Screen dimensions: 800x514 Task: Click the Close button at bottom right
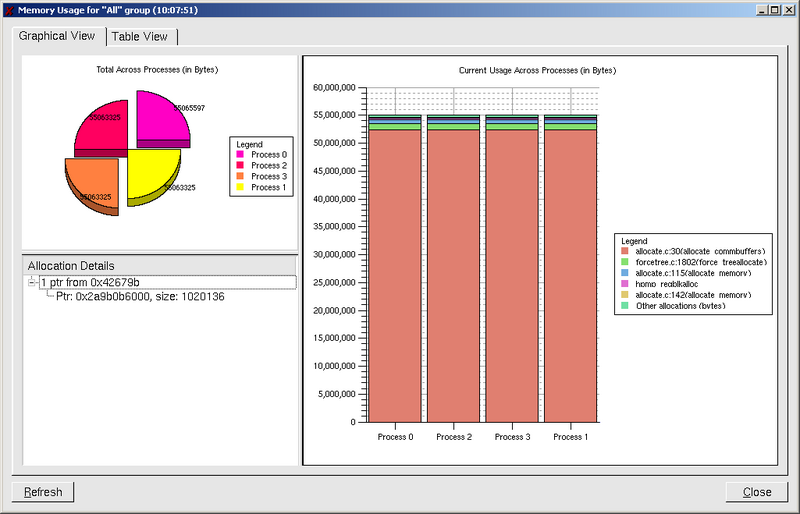[x=756, y=492]
